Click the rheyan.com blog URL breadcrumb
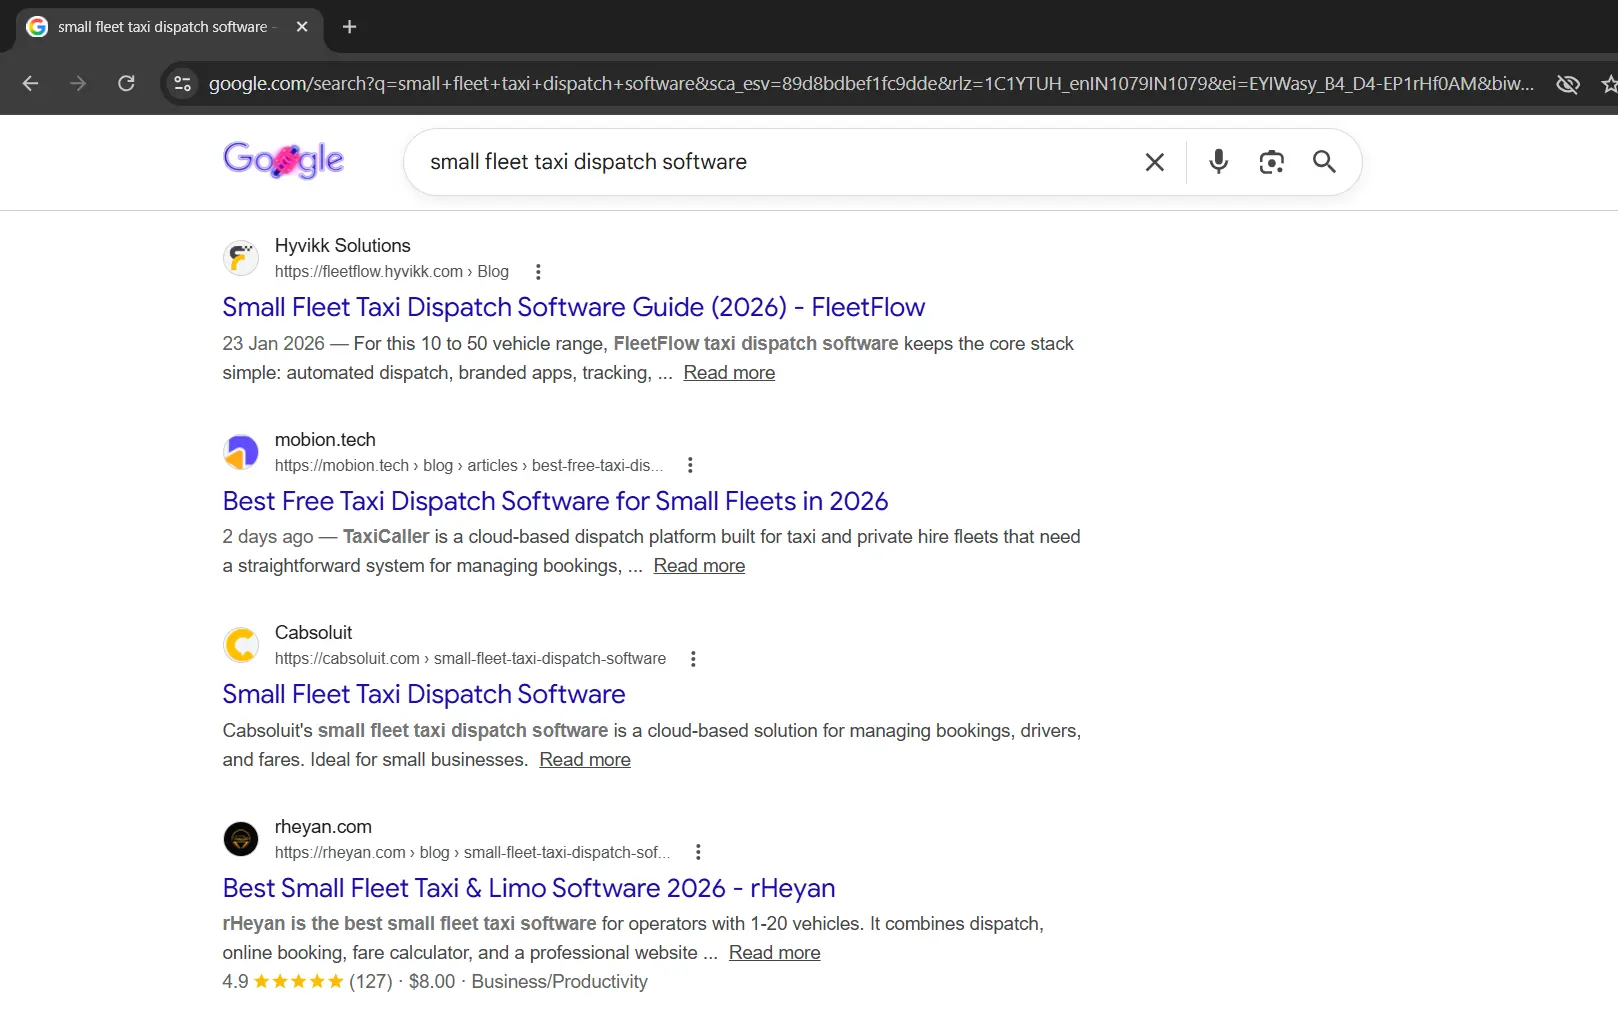Screen dimensions: 1618x1019 (x=473, y=852)
